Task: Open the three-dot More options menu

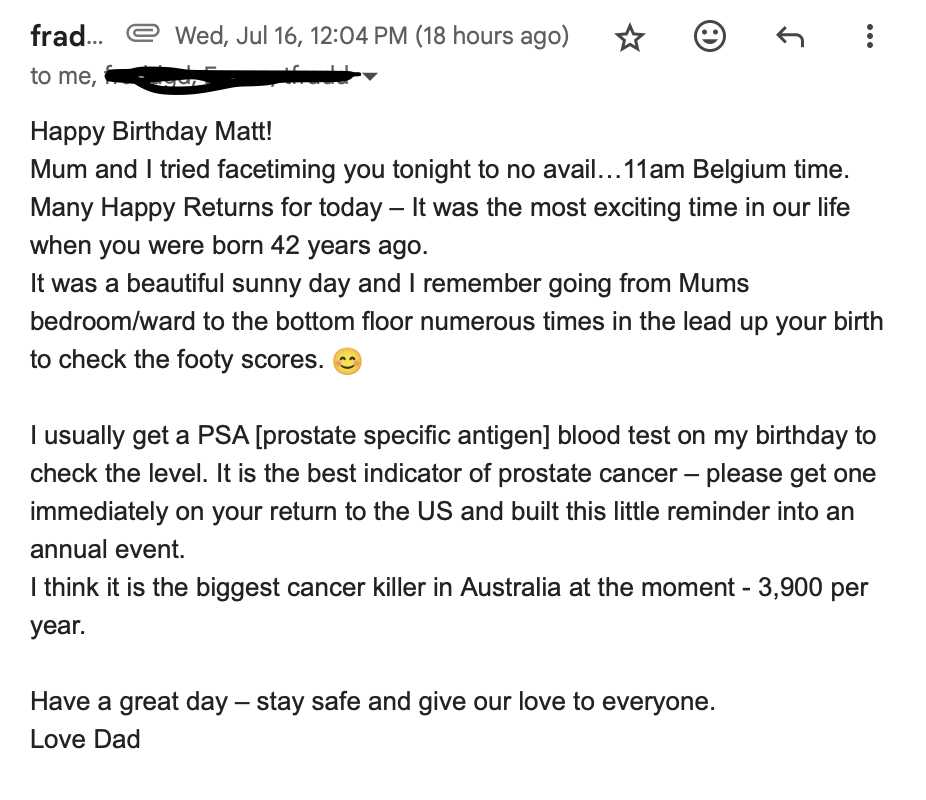Action: point(869,37)
